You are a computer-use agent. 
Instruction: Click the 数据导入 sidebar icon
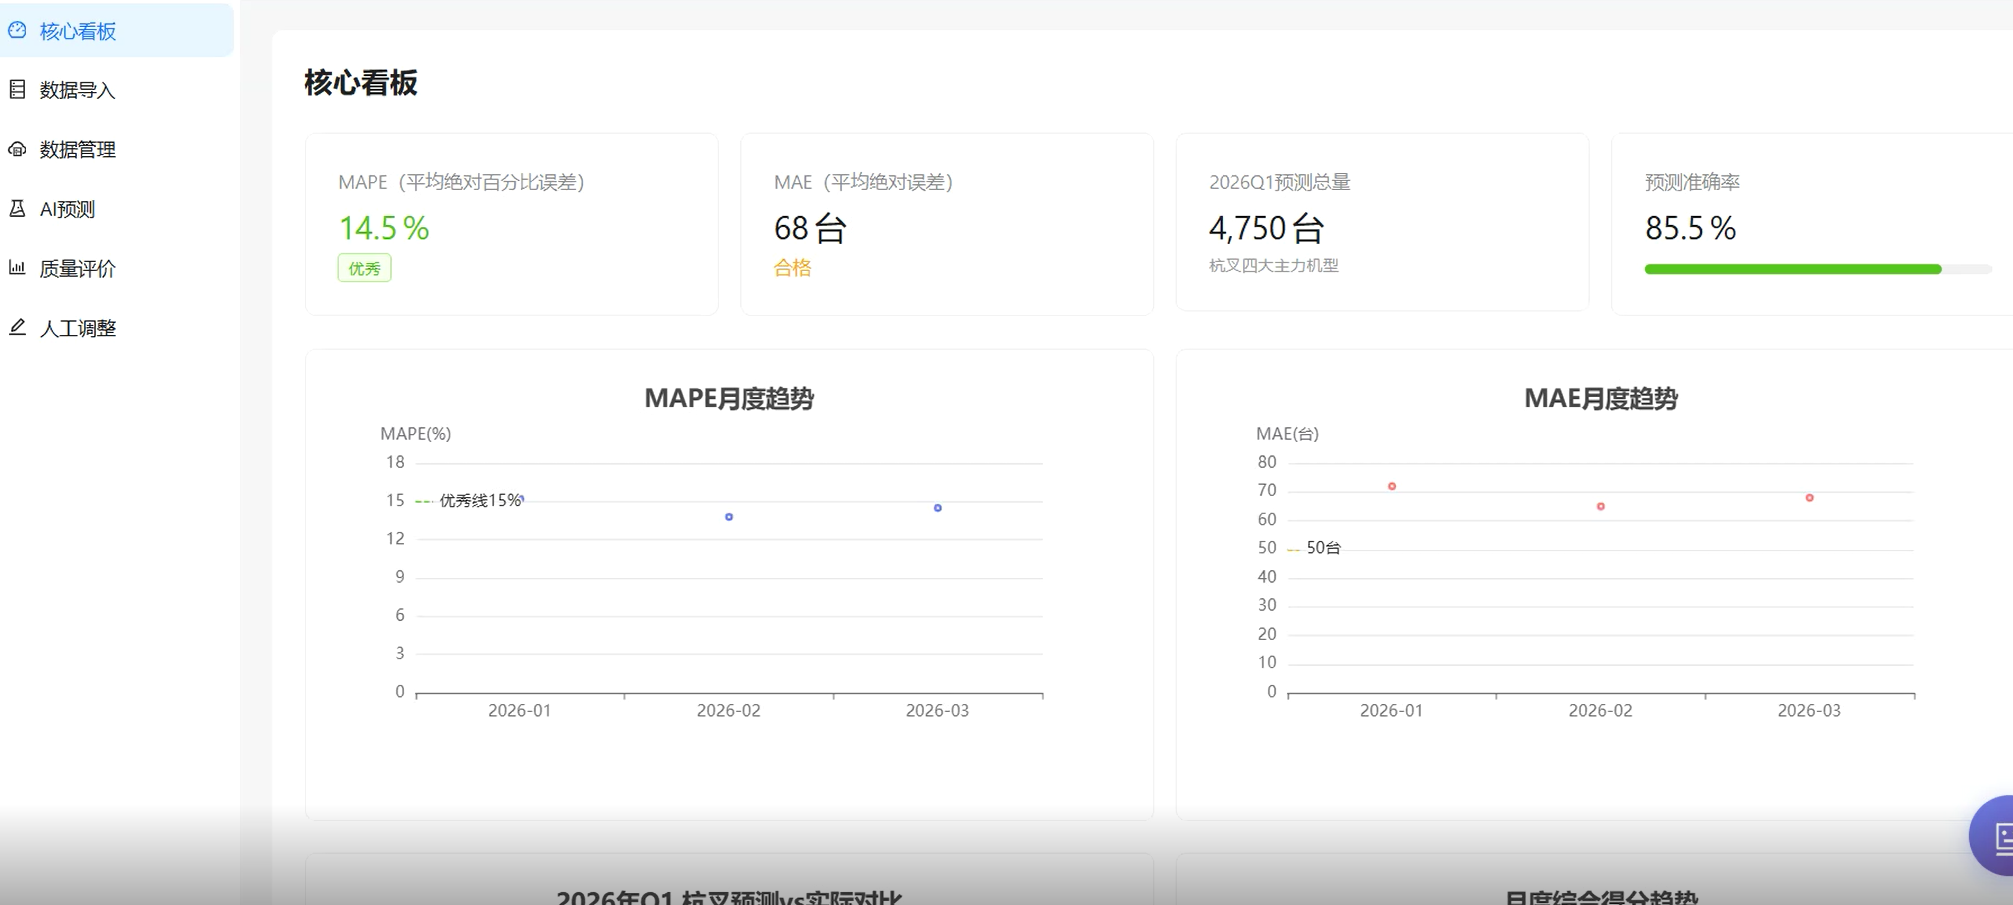[x=17, y=90]
